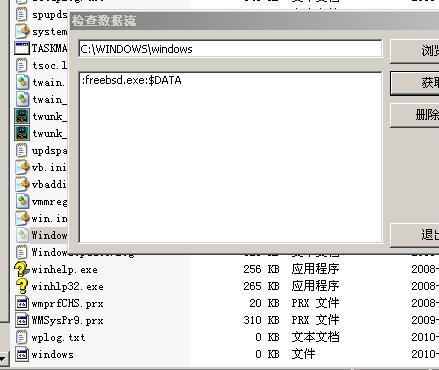Click the first twunk_ program icon
The height and width of the screenshot is (370, 439).
pyautogui.click(x=22, y=116)
